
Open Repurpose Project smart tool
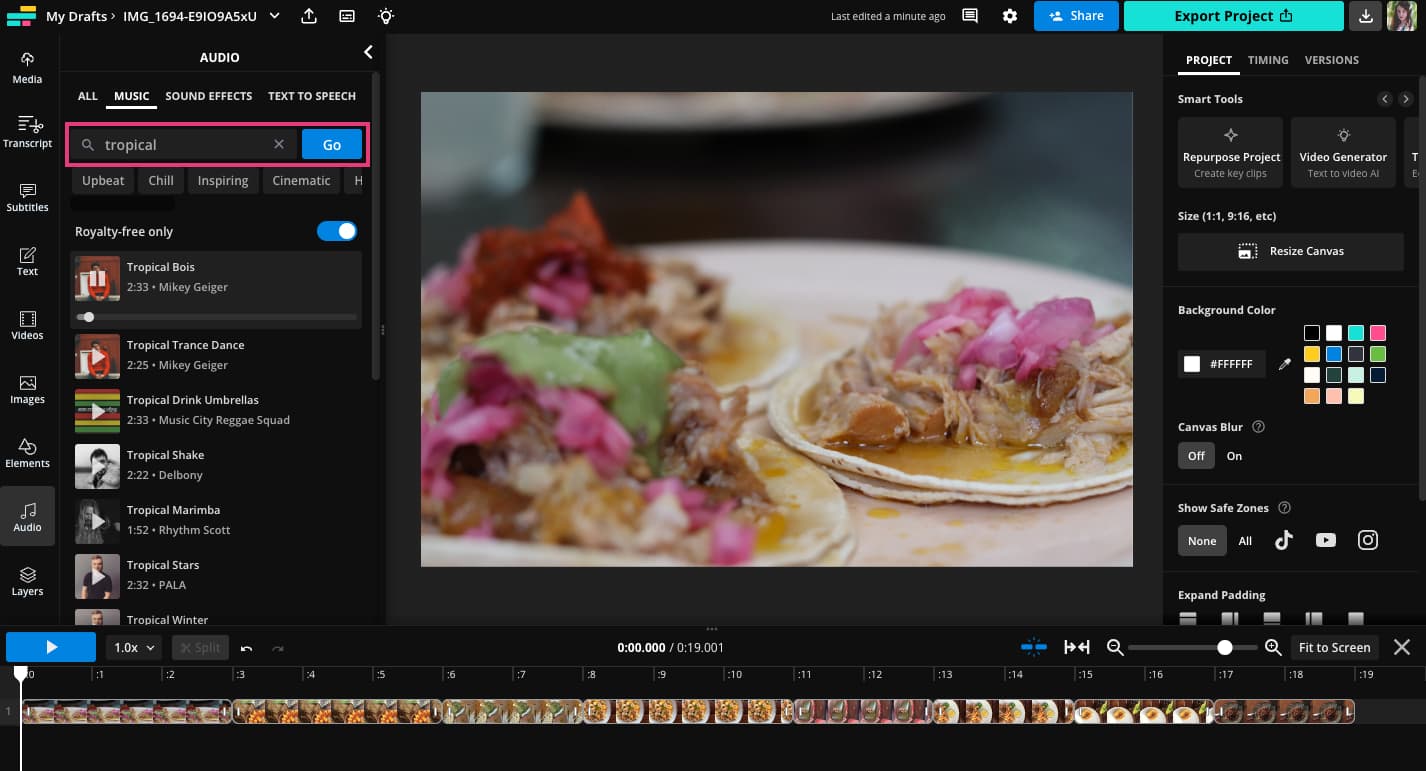pos(1230,153)
